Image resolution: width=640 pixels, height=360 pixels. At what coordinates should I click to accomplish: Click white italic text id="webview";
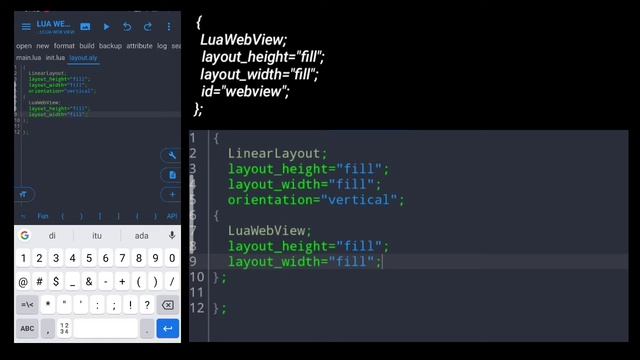(245, 91)
